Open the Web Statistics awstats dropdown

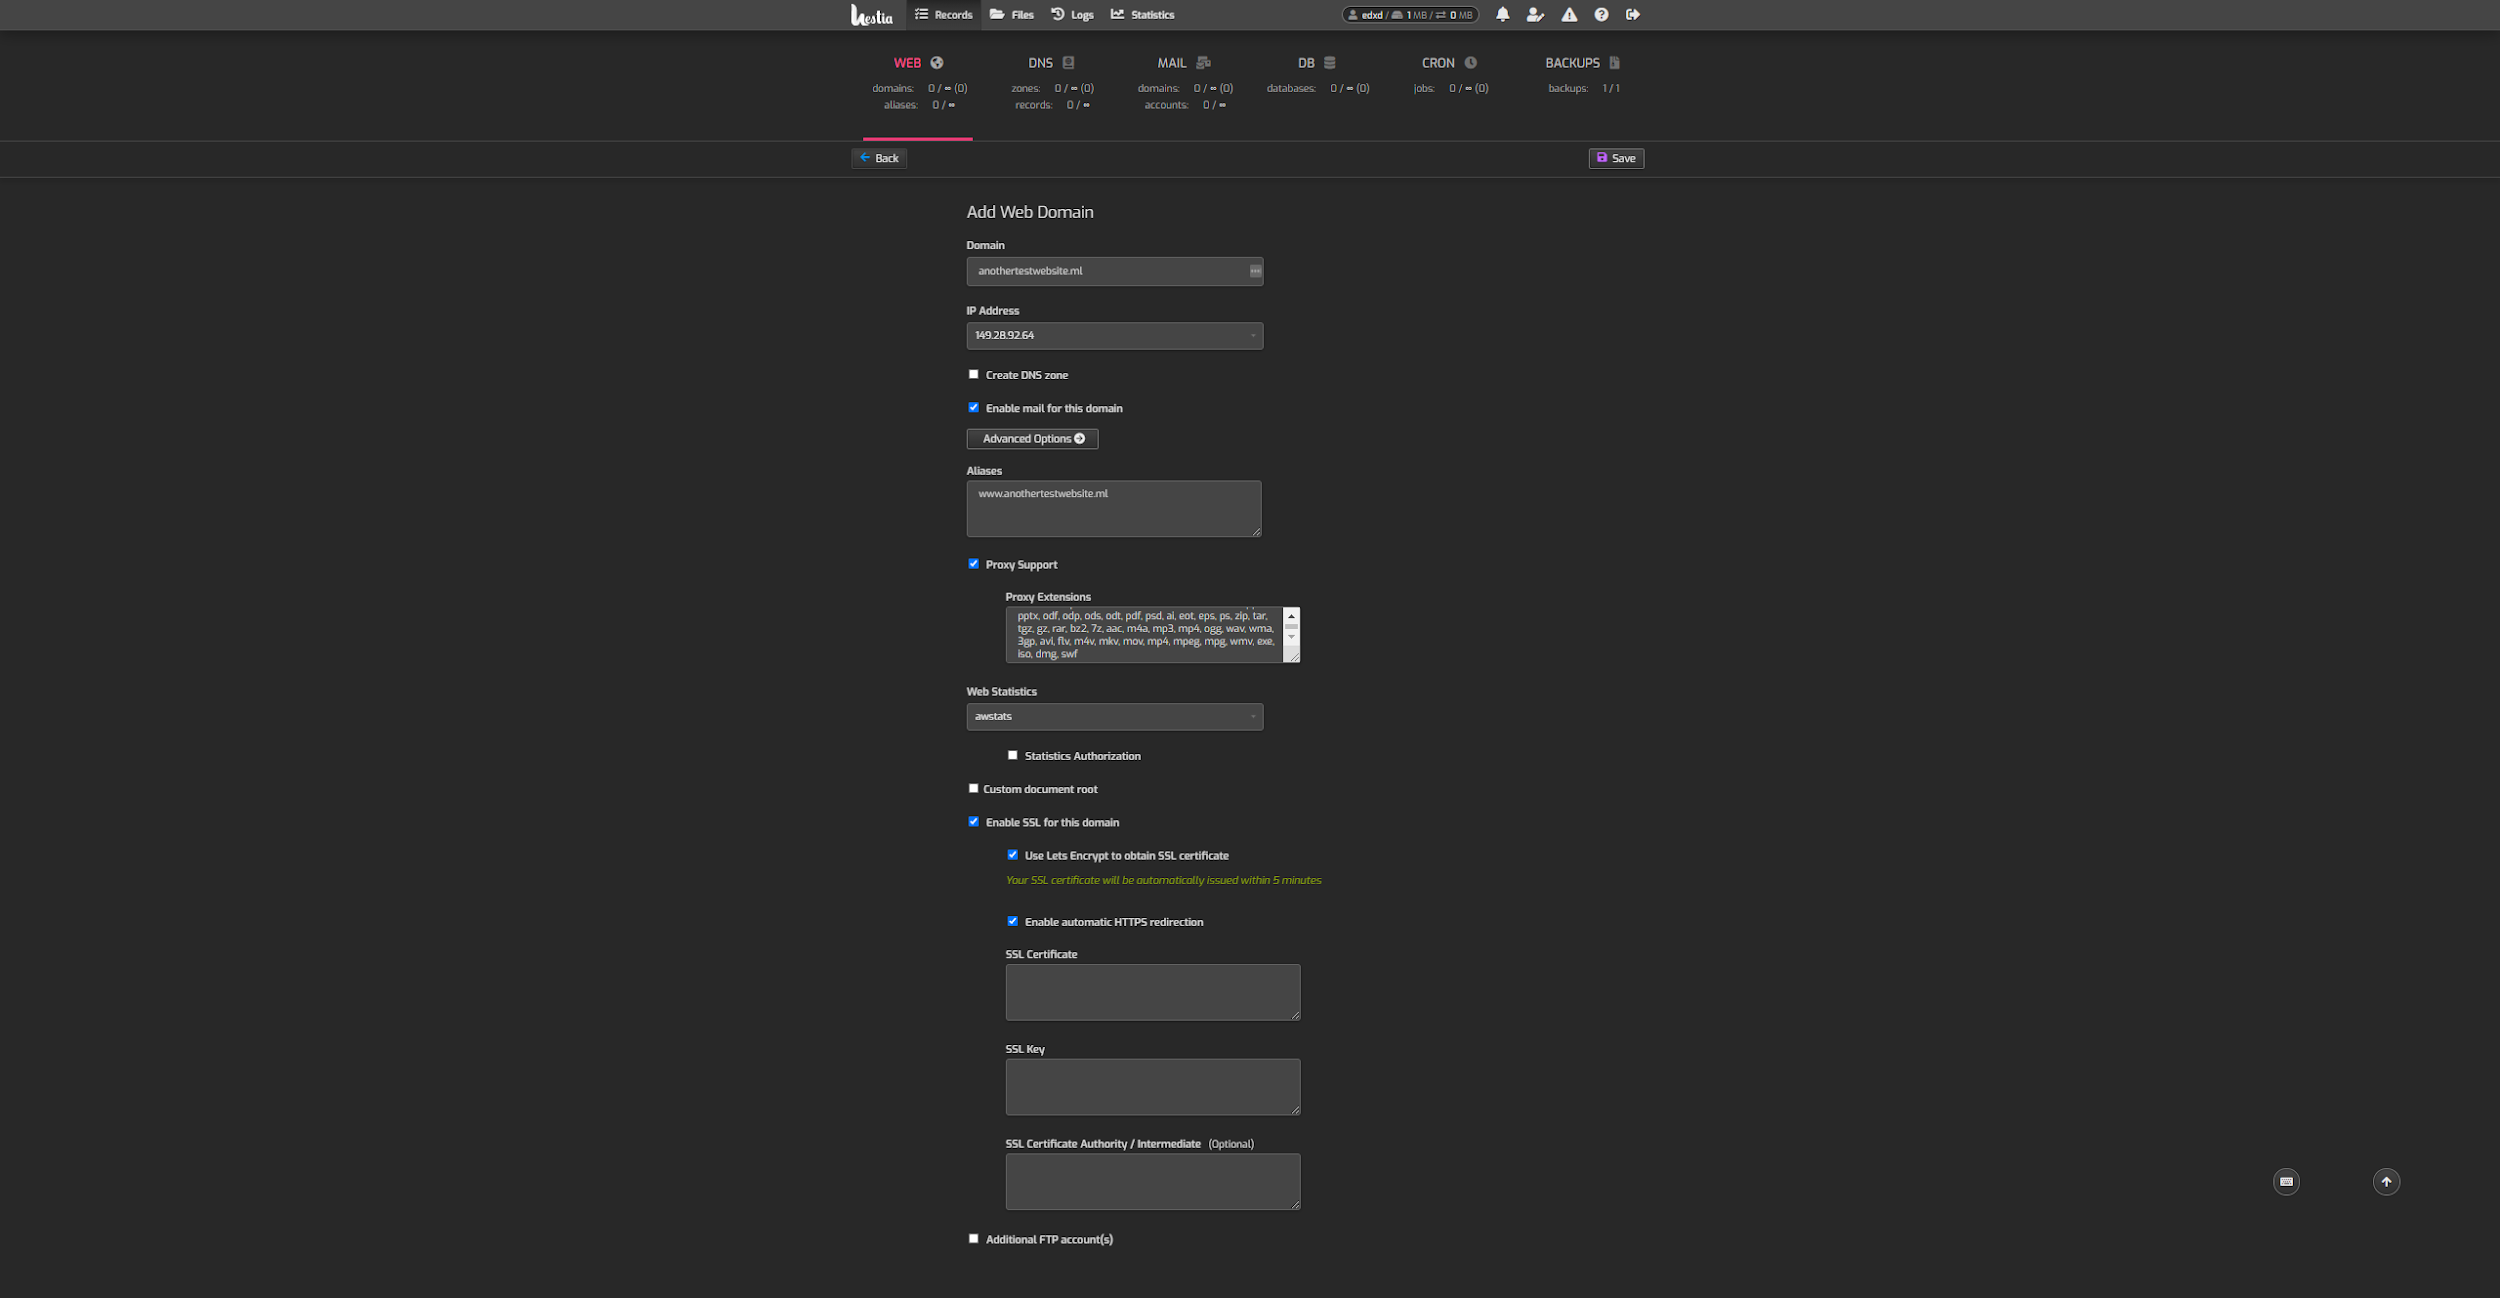coord(1114,716)
